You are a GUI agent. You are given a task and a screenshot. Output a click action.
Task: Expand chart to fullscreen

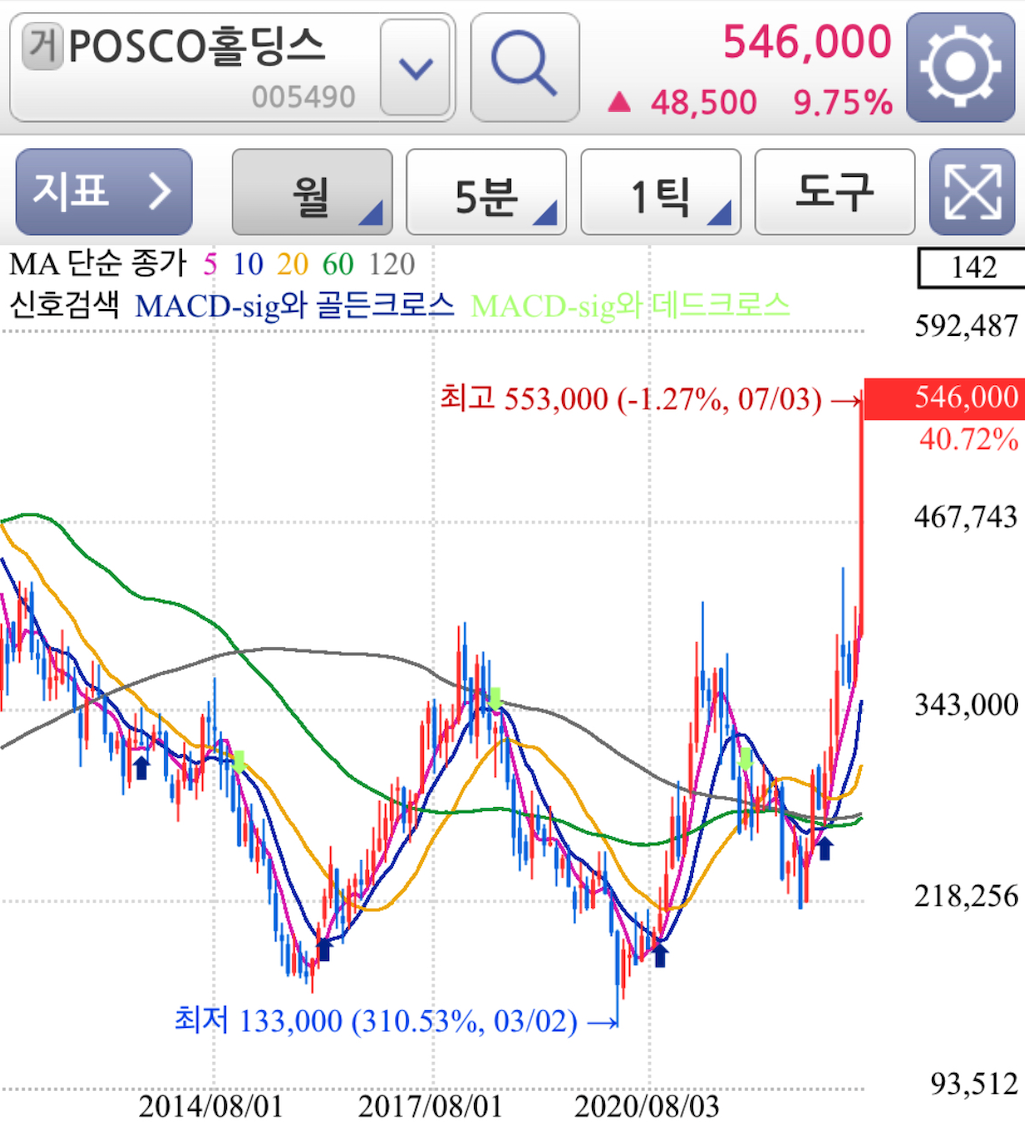[972, 192]
